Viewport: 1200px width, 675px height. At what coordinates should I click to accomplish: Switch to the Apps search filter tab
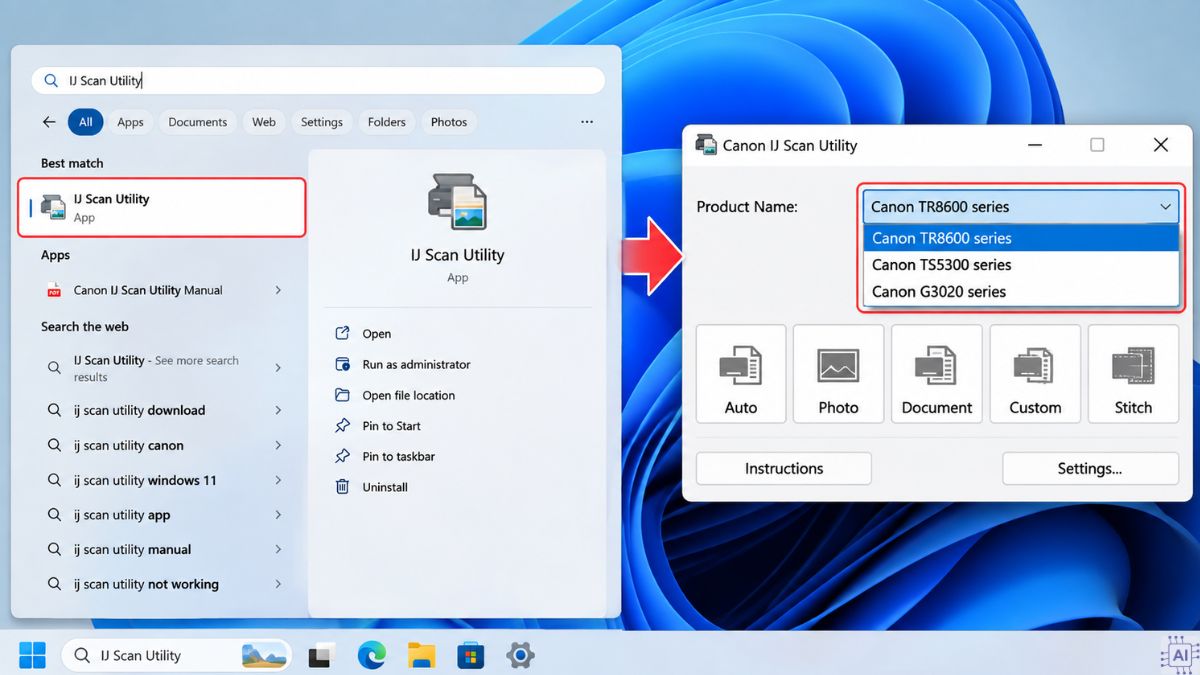coord(130,122)
